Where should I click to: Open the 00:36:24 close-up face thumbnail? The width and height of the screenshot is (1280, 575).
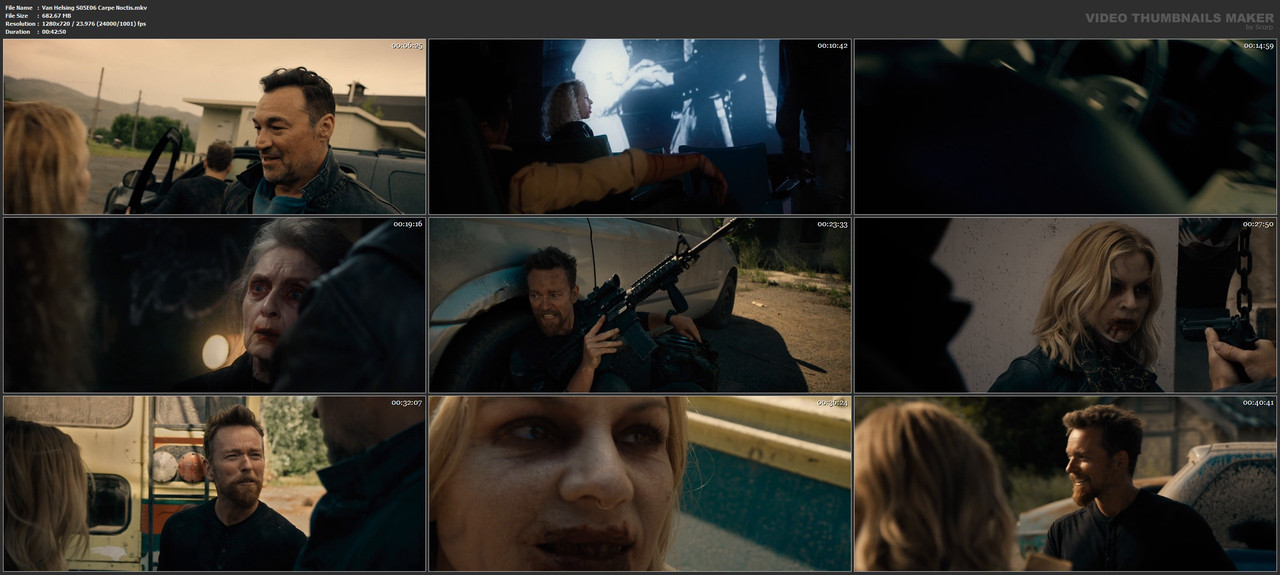(640, 483)
